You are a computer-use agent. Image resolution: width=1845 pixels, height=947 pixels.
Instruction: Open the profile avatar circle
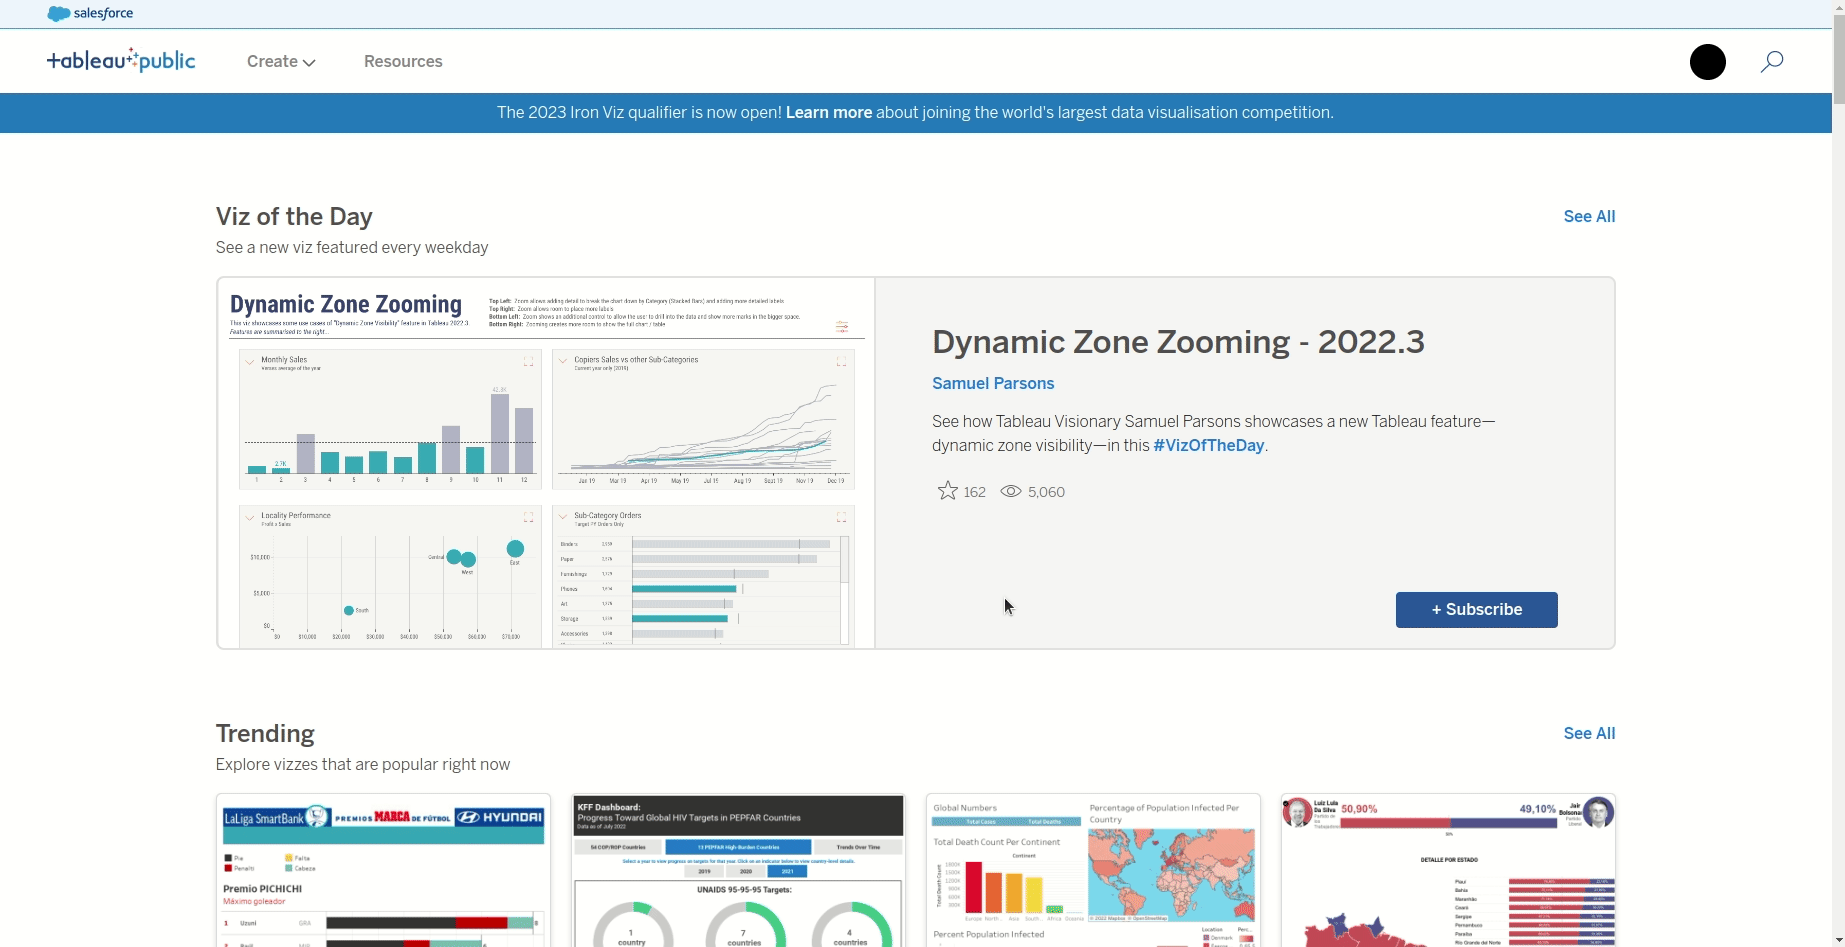(1707, 62)
